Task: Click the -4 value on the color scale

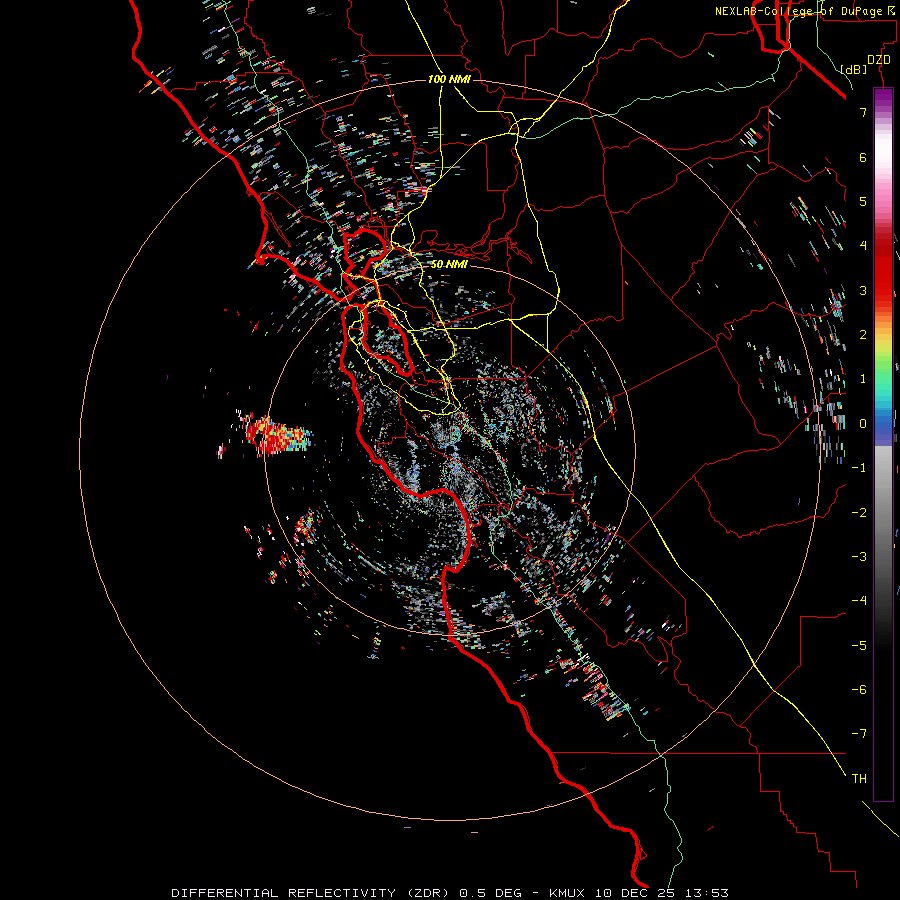Action: pyautogui.click(x=859, y=601)
